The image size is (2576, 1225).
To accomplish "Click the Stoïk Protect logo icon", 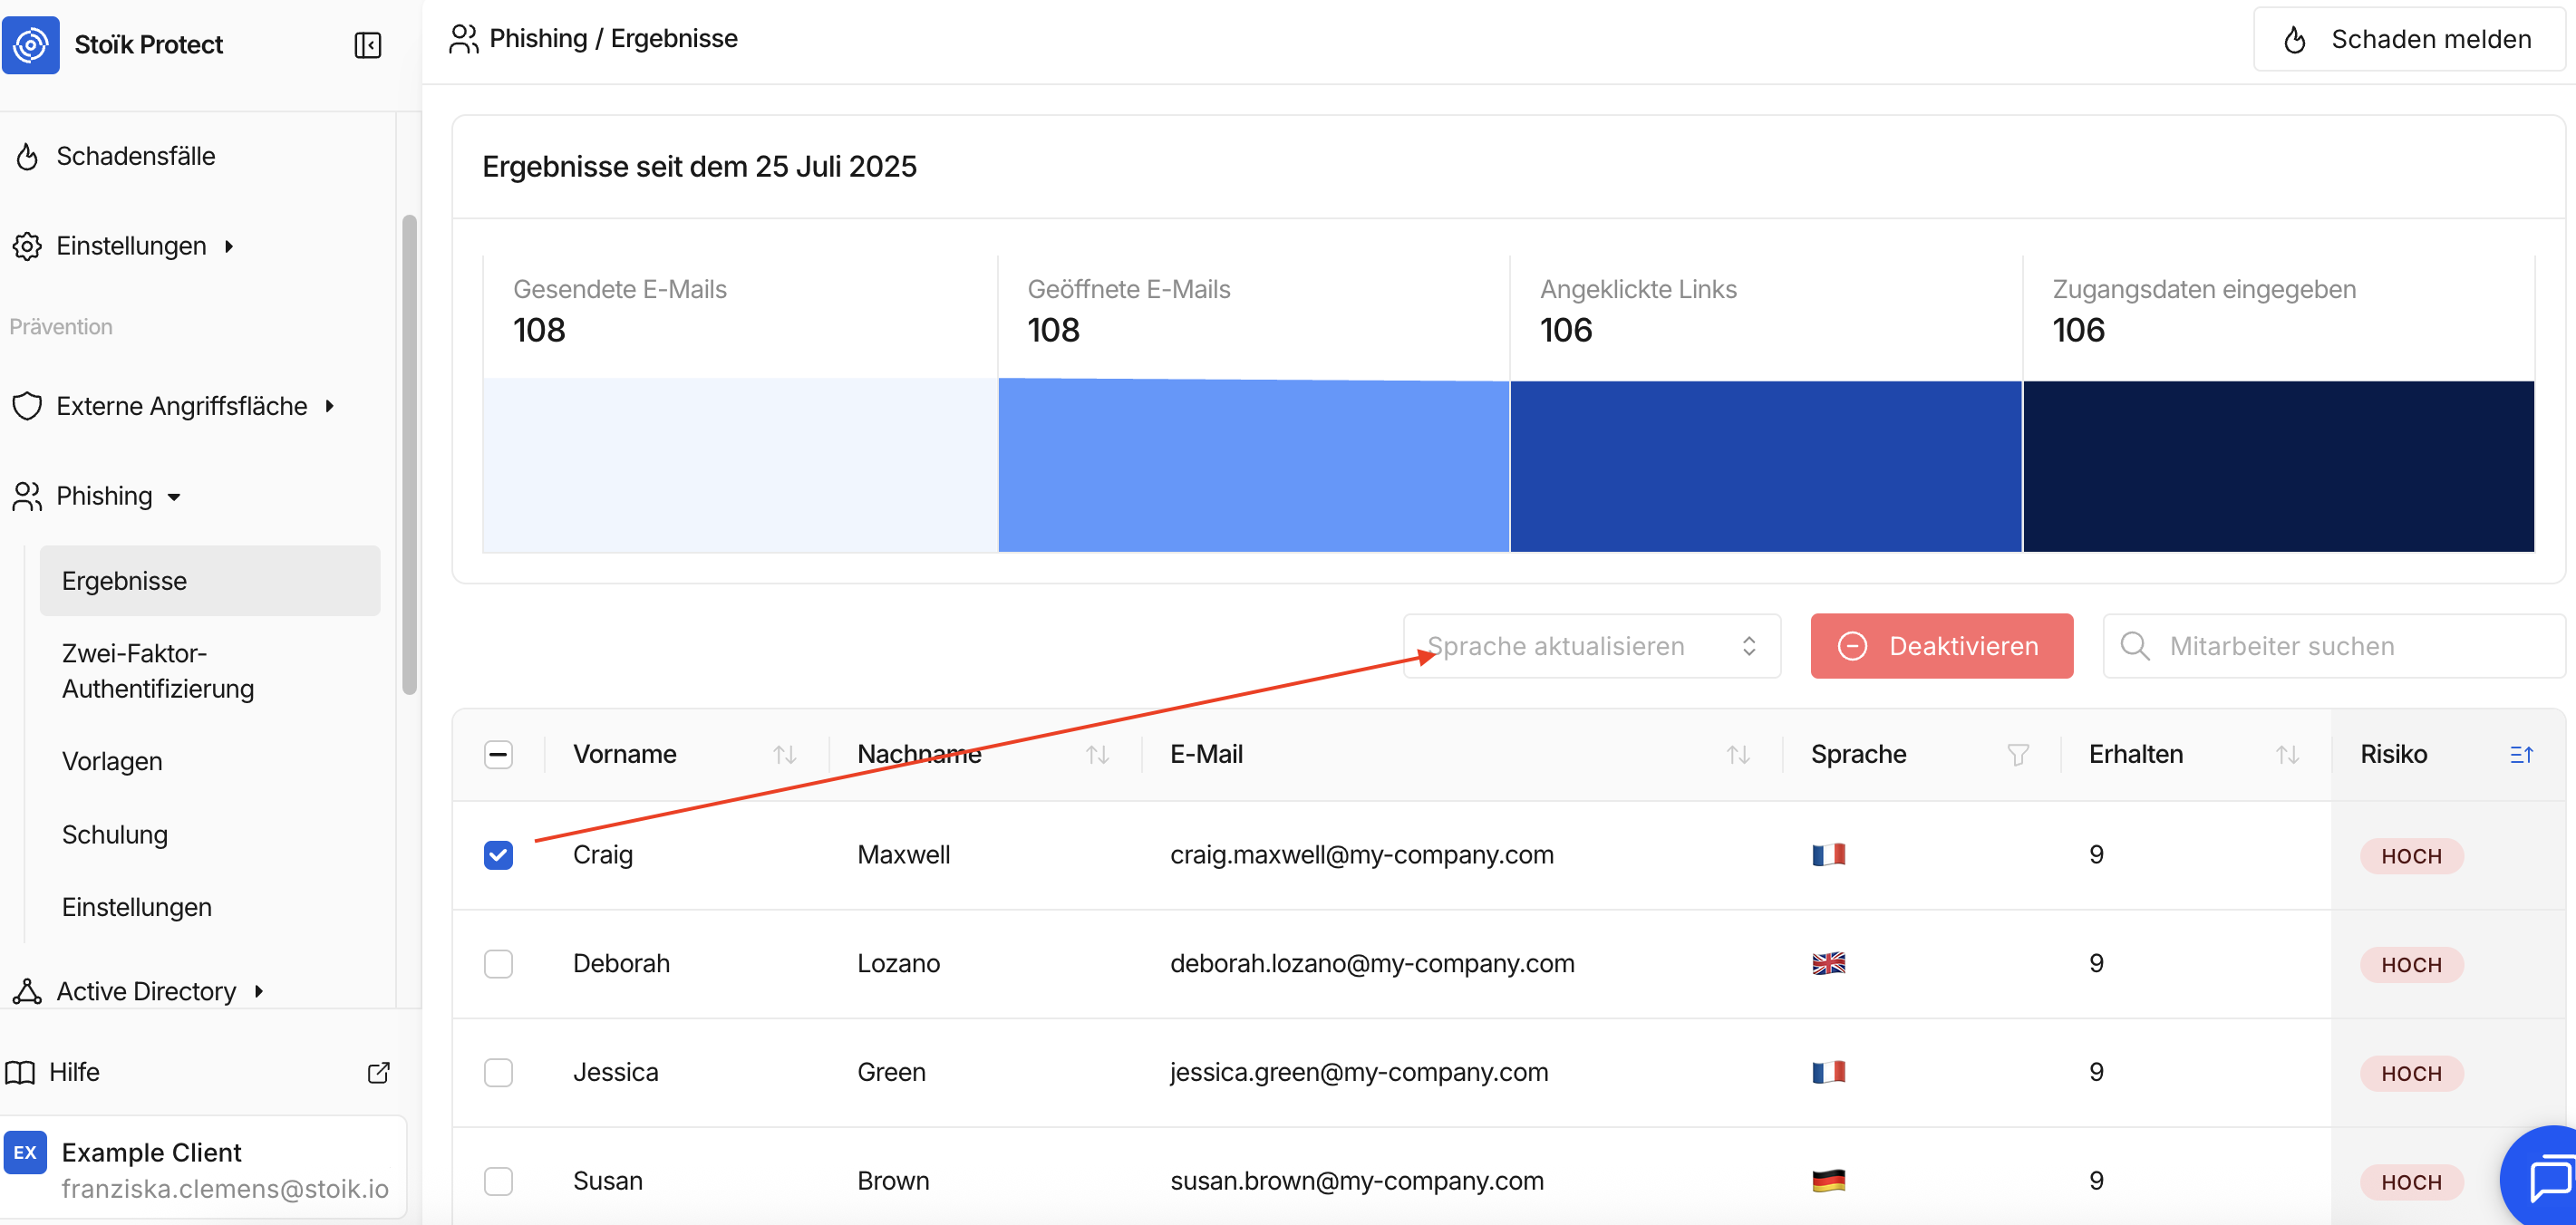I will pyautogui.click(x=31, y=44).
